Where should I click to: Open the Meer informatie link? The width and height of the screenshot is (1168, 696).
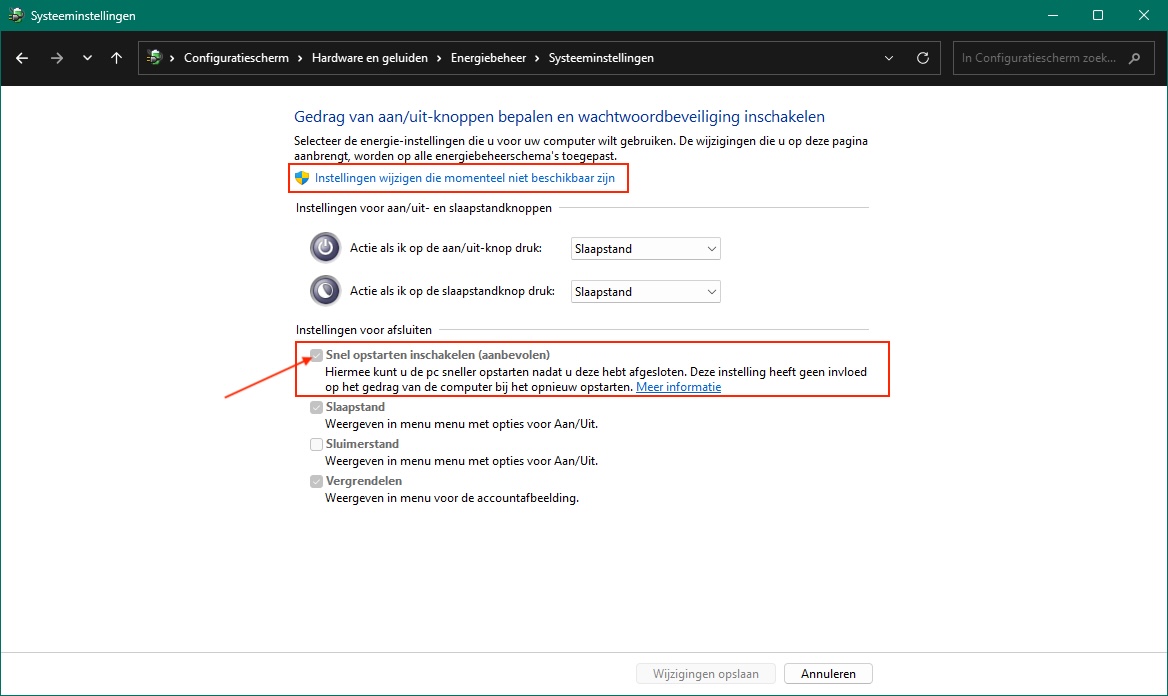coord(678,387)
